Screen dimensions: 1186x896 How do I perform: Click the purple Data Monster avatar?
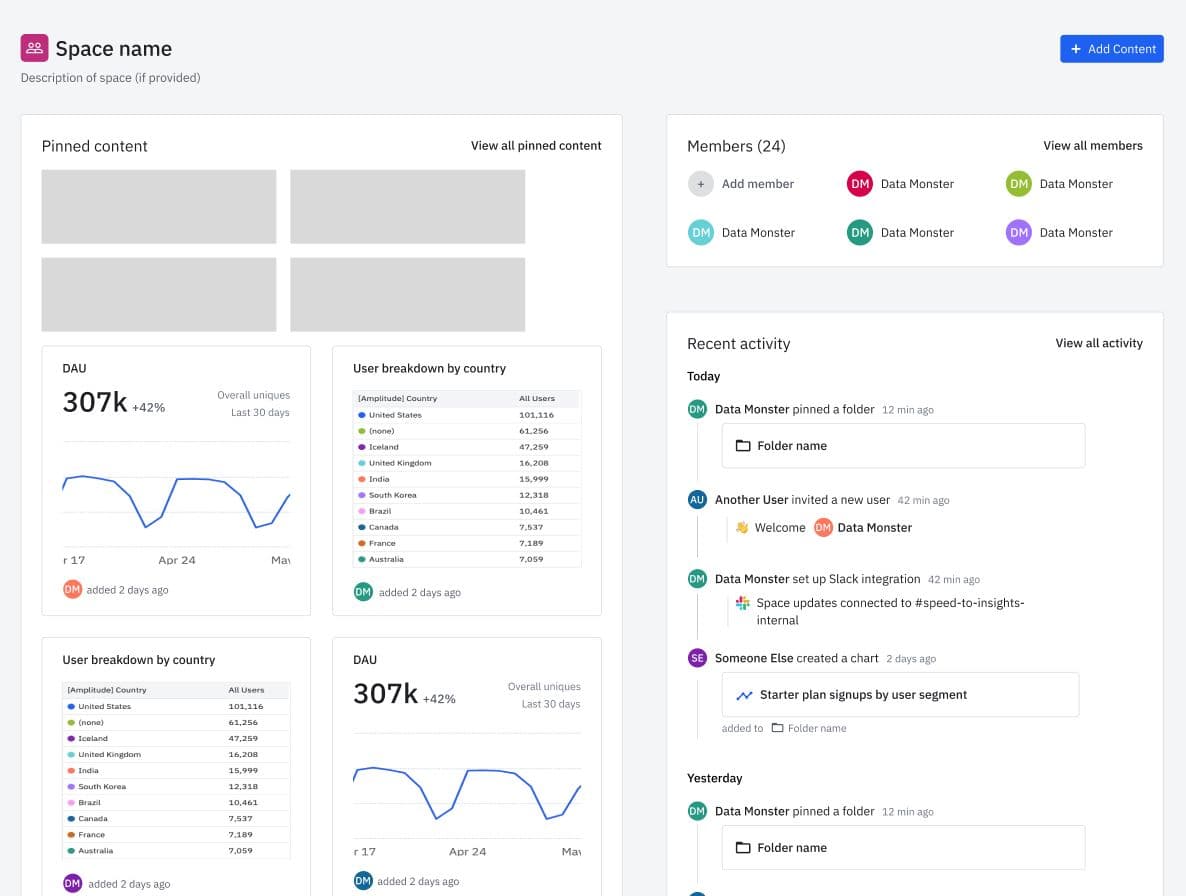(1018, 232)
